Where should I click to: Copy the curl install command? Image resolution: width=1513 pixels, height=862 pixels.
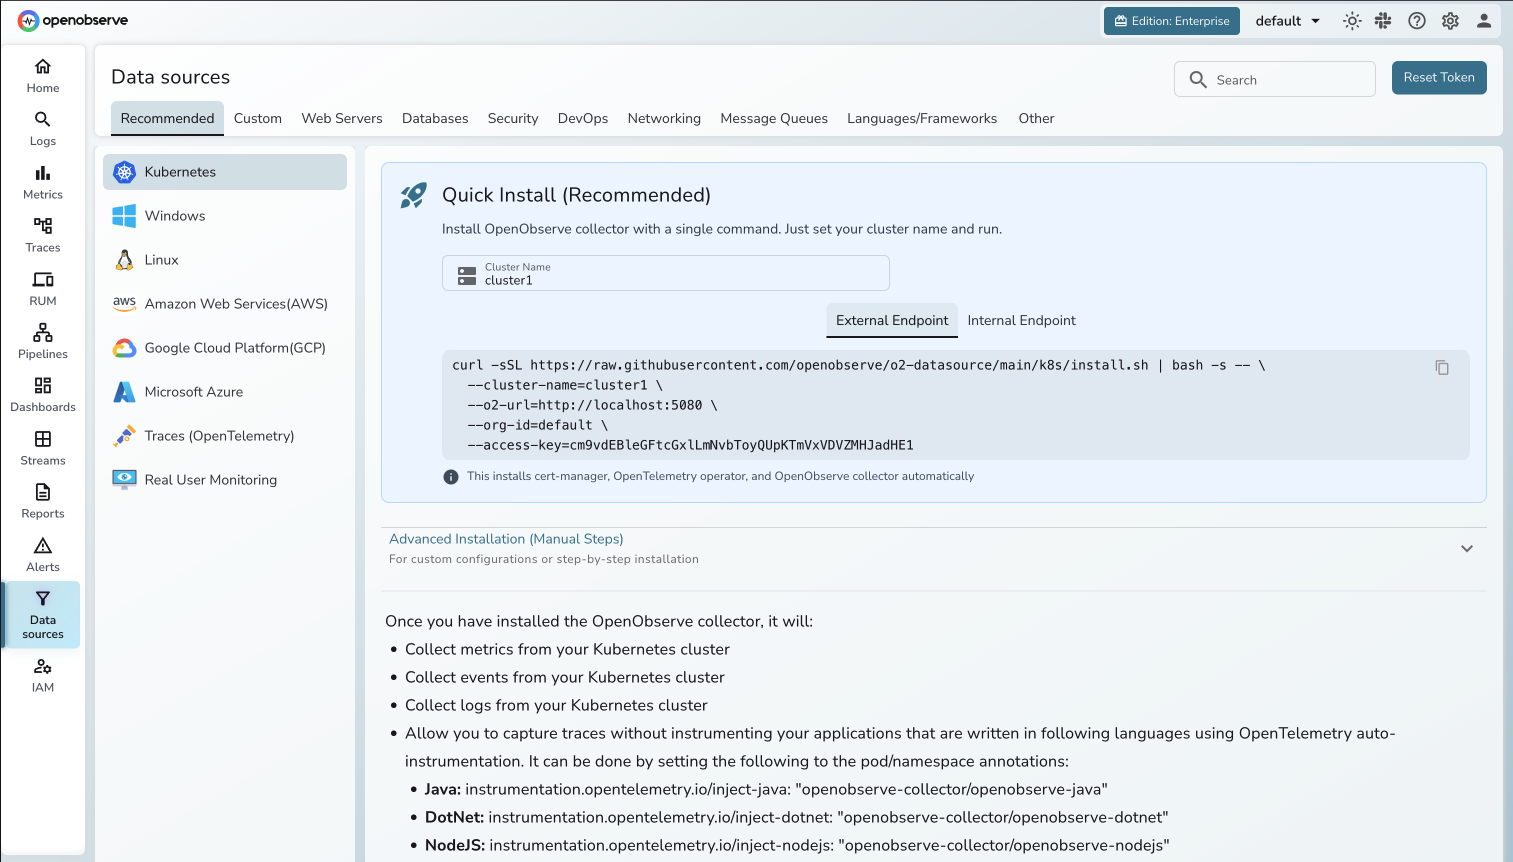pos(1441,367)
